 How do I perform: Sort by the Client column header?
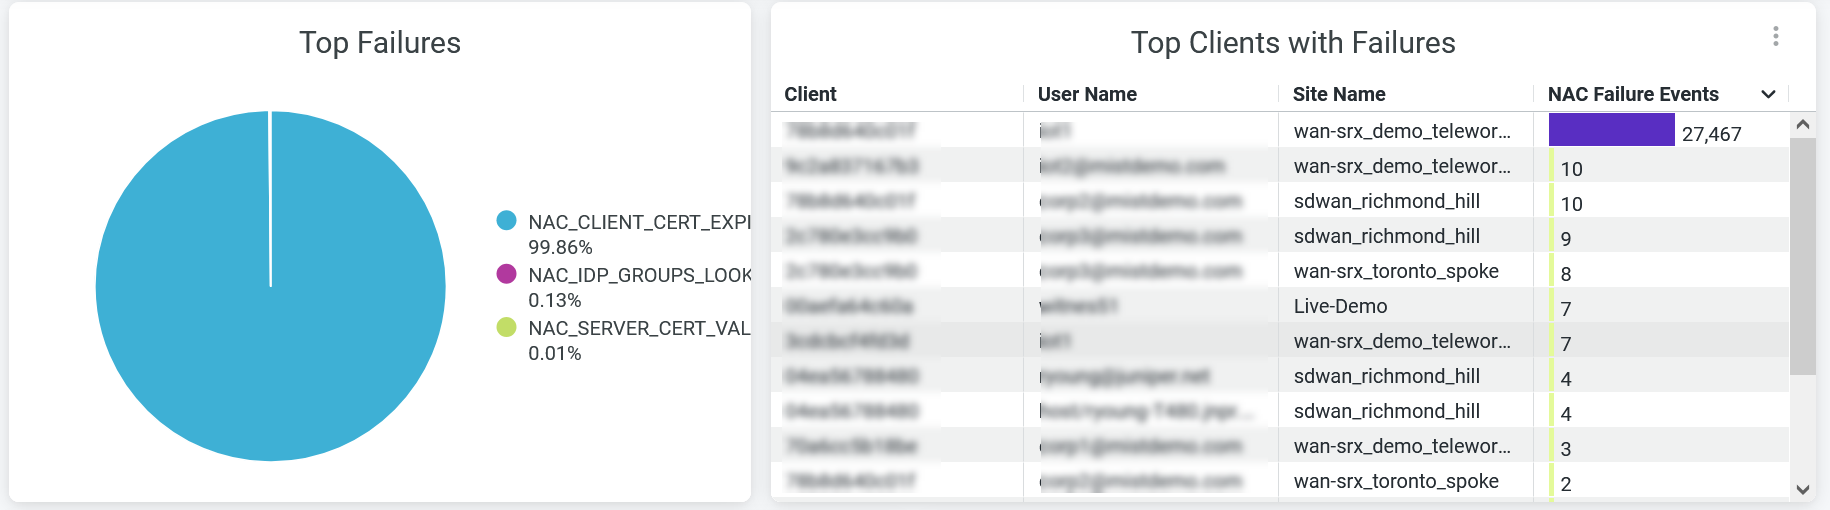810,94
